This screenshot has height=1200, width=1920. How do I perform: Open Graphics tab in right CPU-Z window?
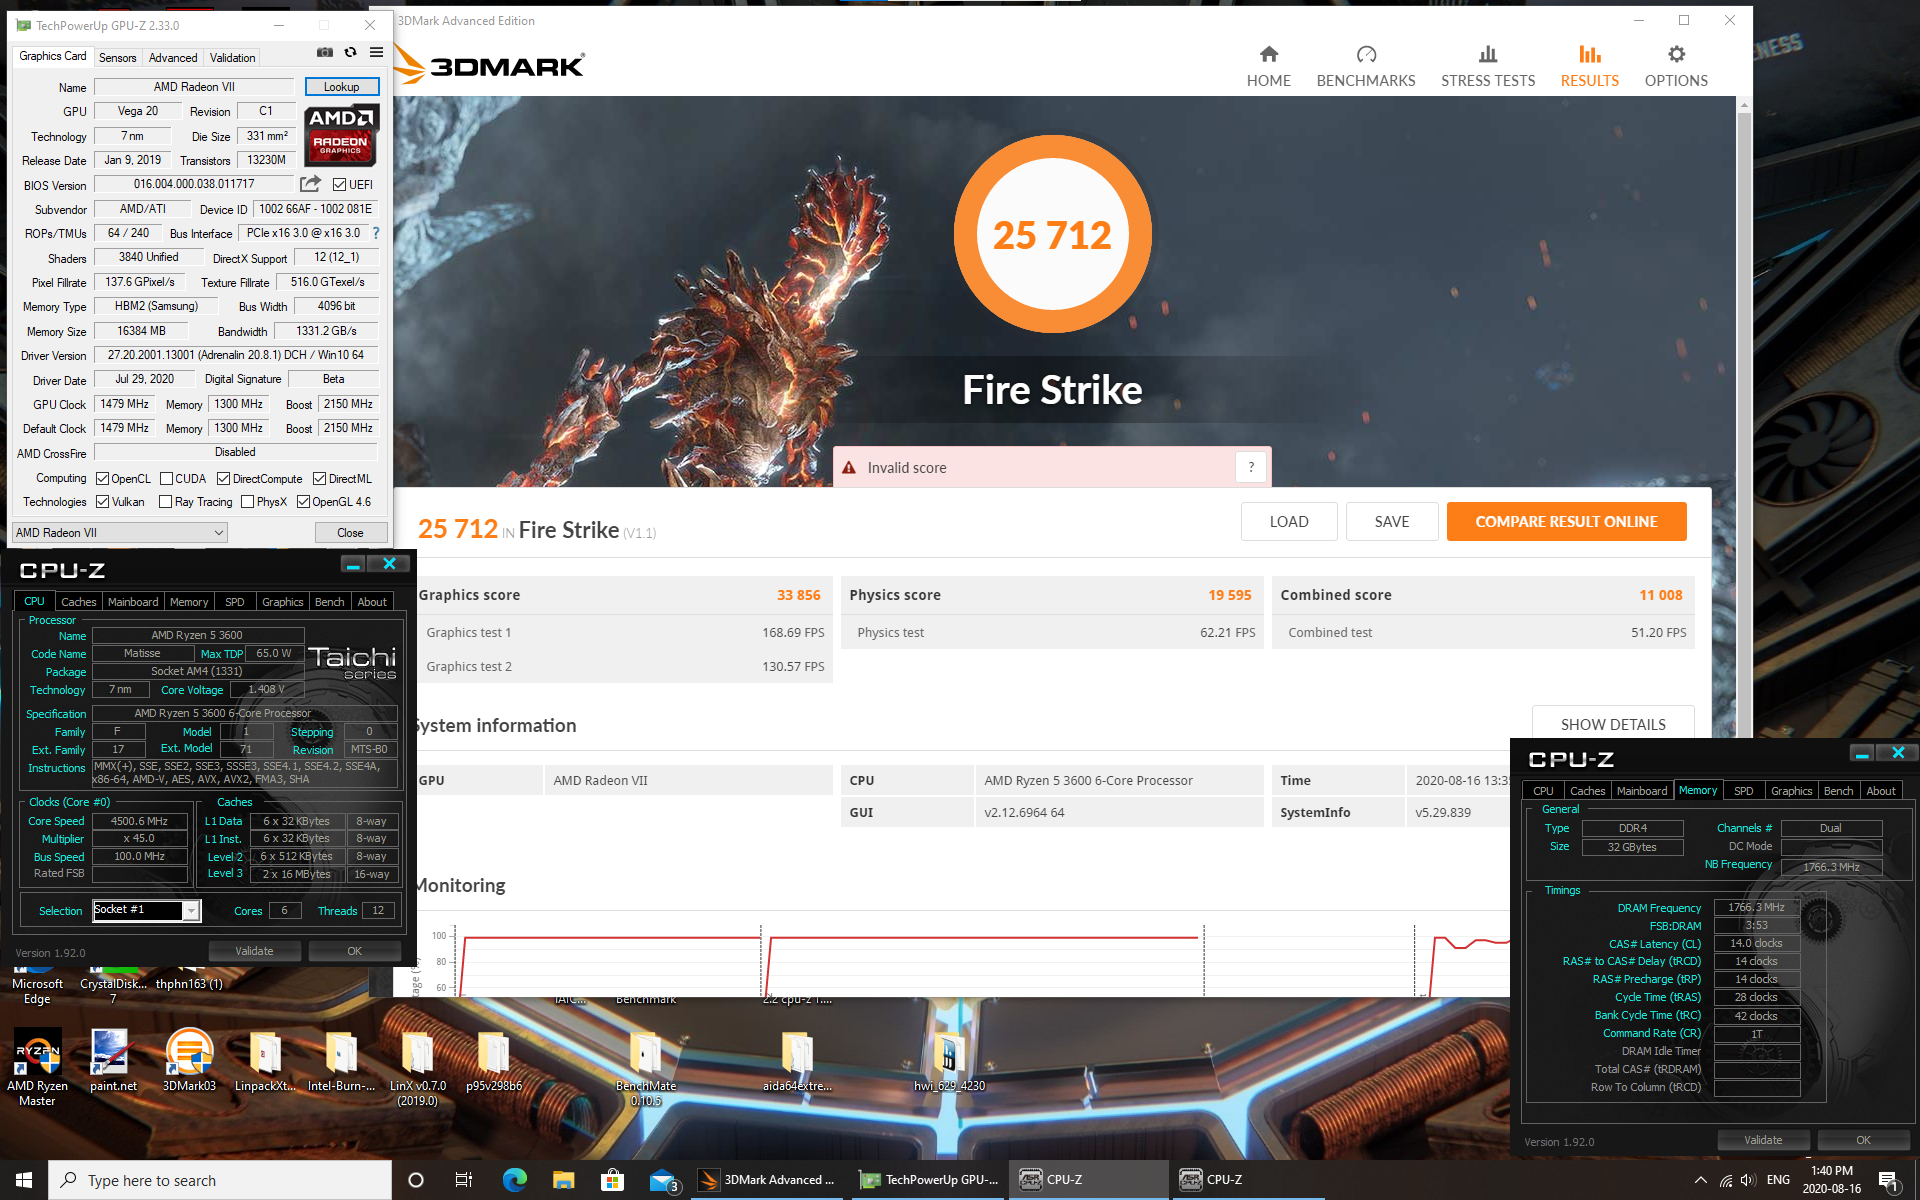(x=1791, y=791)
